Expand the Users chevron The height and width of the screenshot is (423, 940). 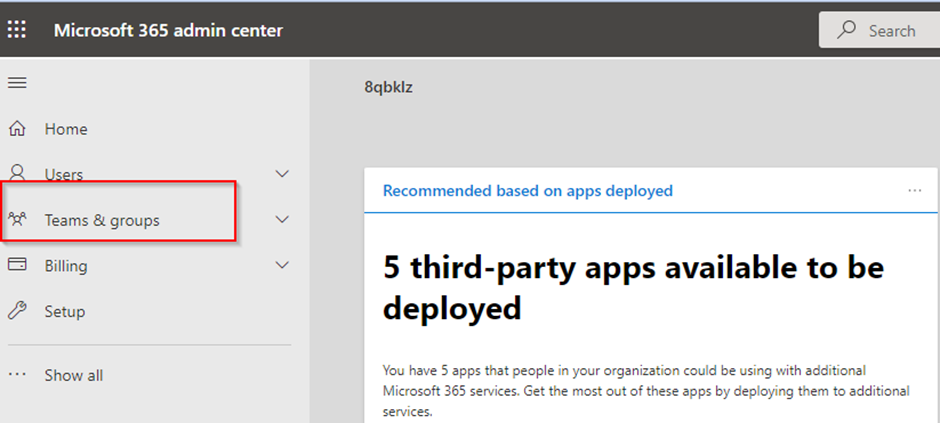point(282,174)
